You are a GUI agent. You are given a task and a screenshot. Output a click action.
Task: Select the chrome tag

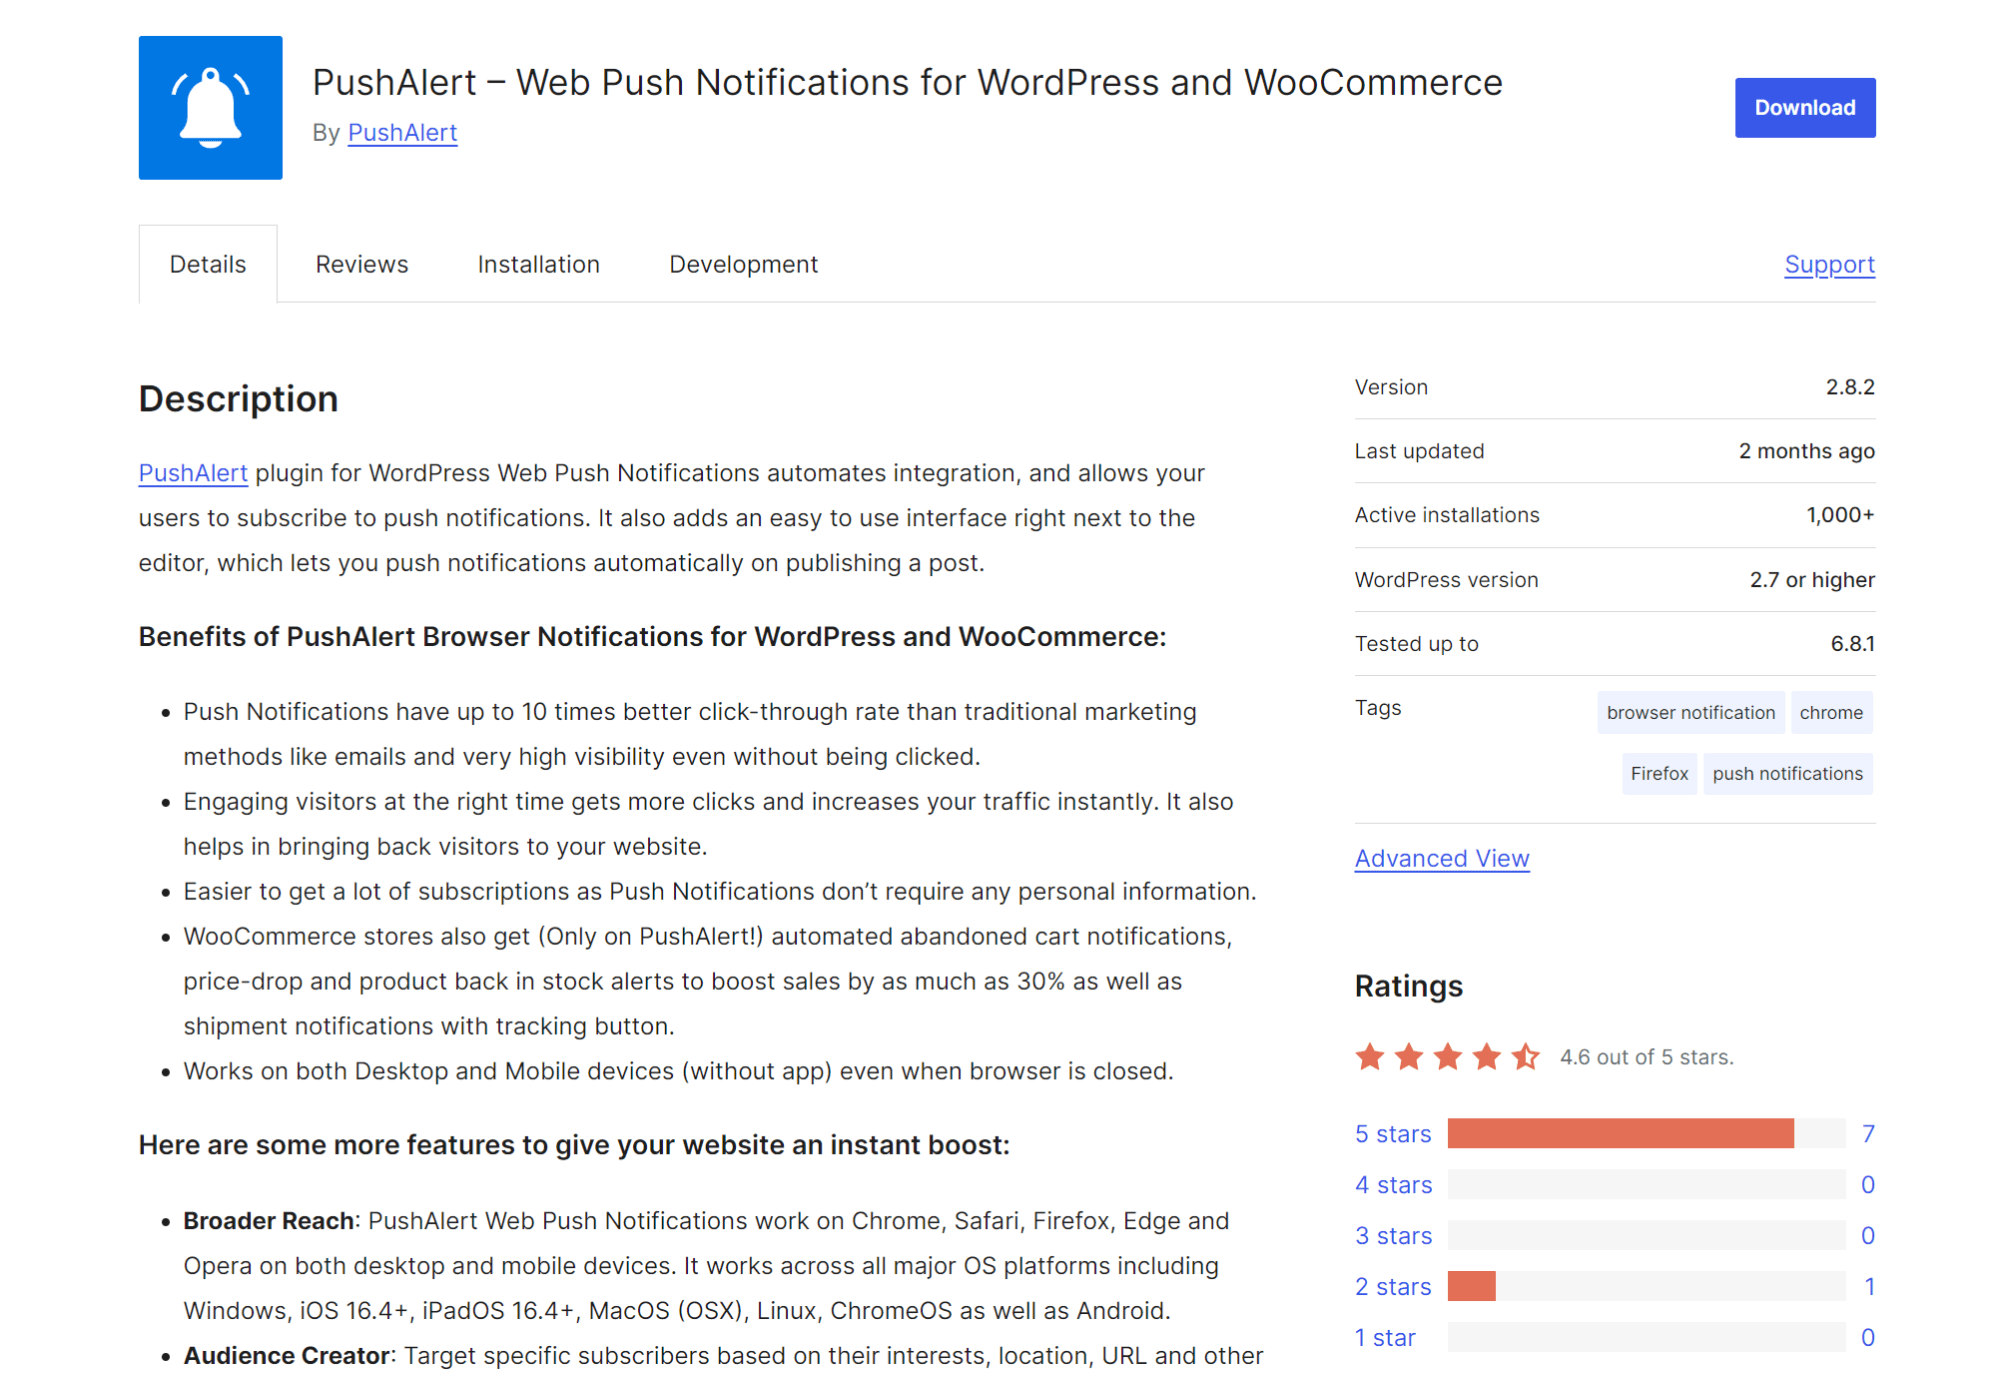1831,712
